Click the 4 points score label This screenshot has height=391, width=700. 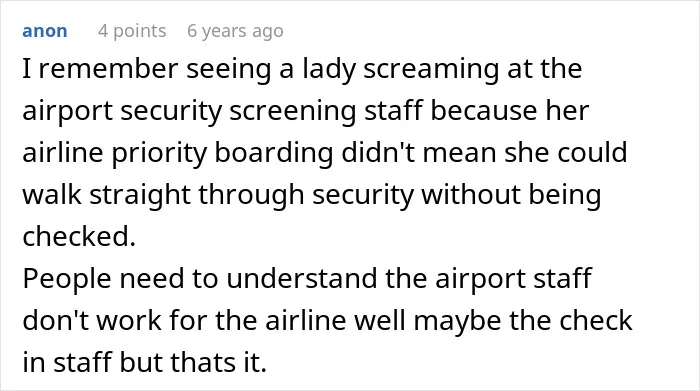(132, 31)
